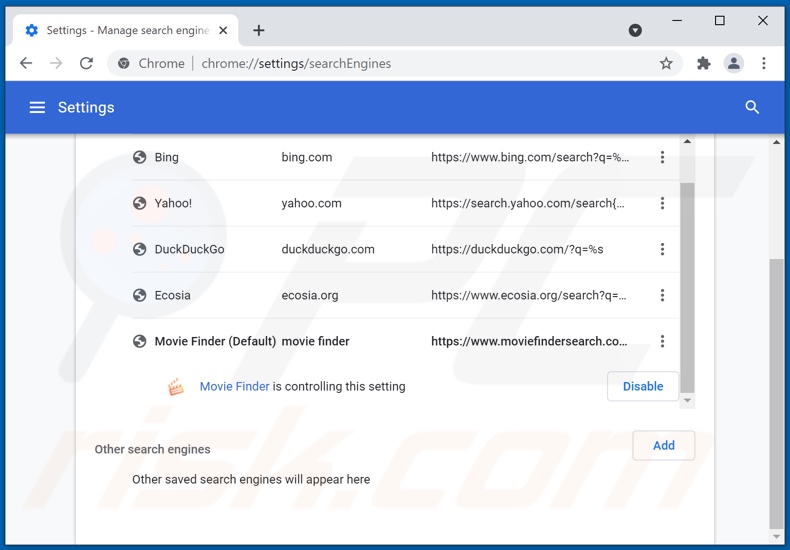Click the globe icon beside Ecosia
This screenshot has height=550, width=790.
point(140,295)
